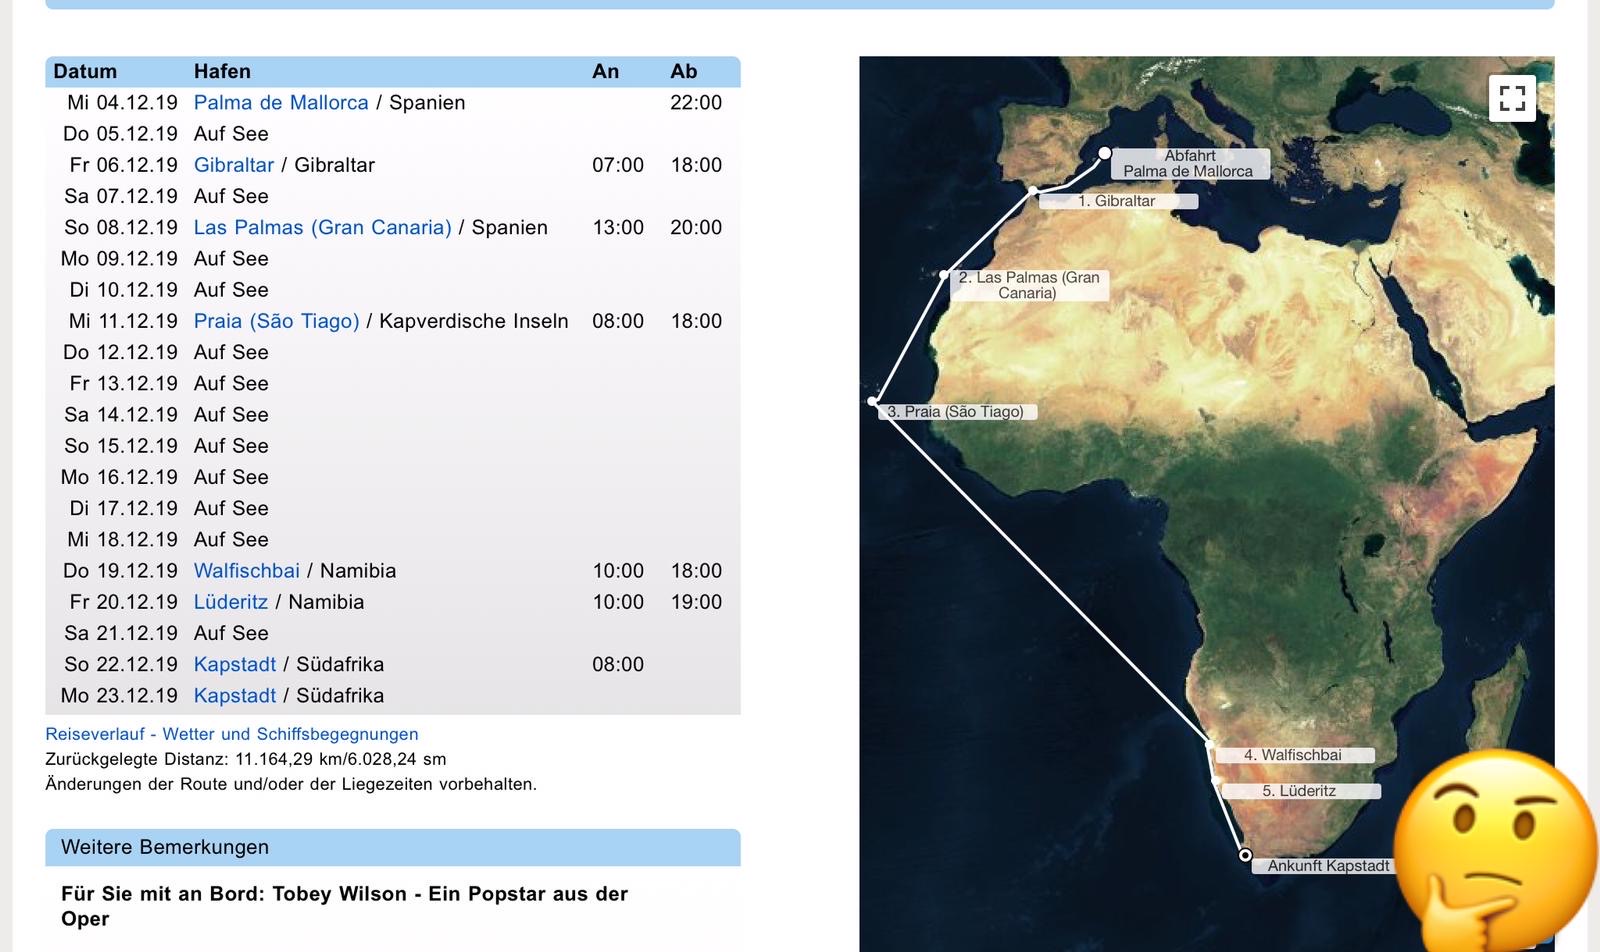Screen dimensions: 1600x952
Task: Expand the map to fullscreen
Action: pos(1512,98)
